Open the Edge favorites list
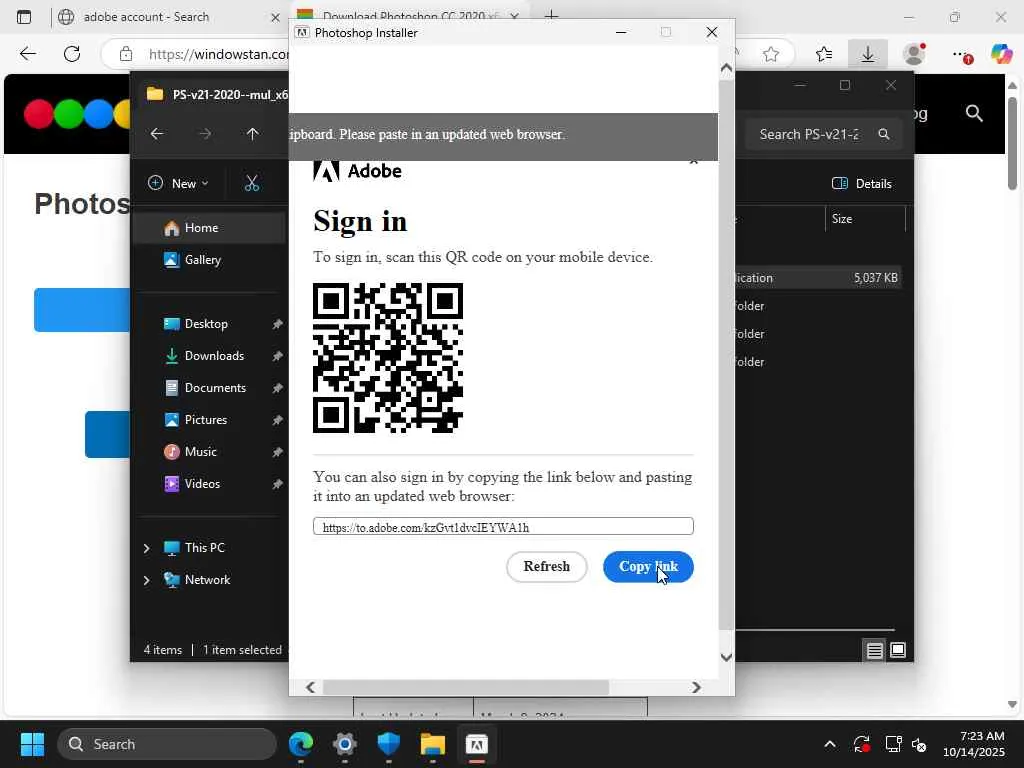This screenshot has height=768, width=1024. (824, 54)
